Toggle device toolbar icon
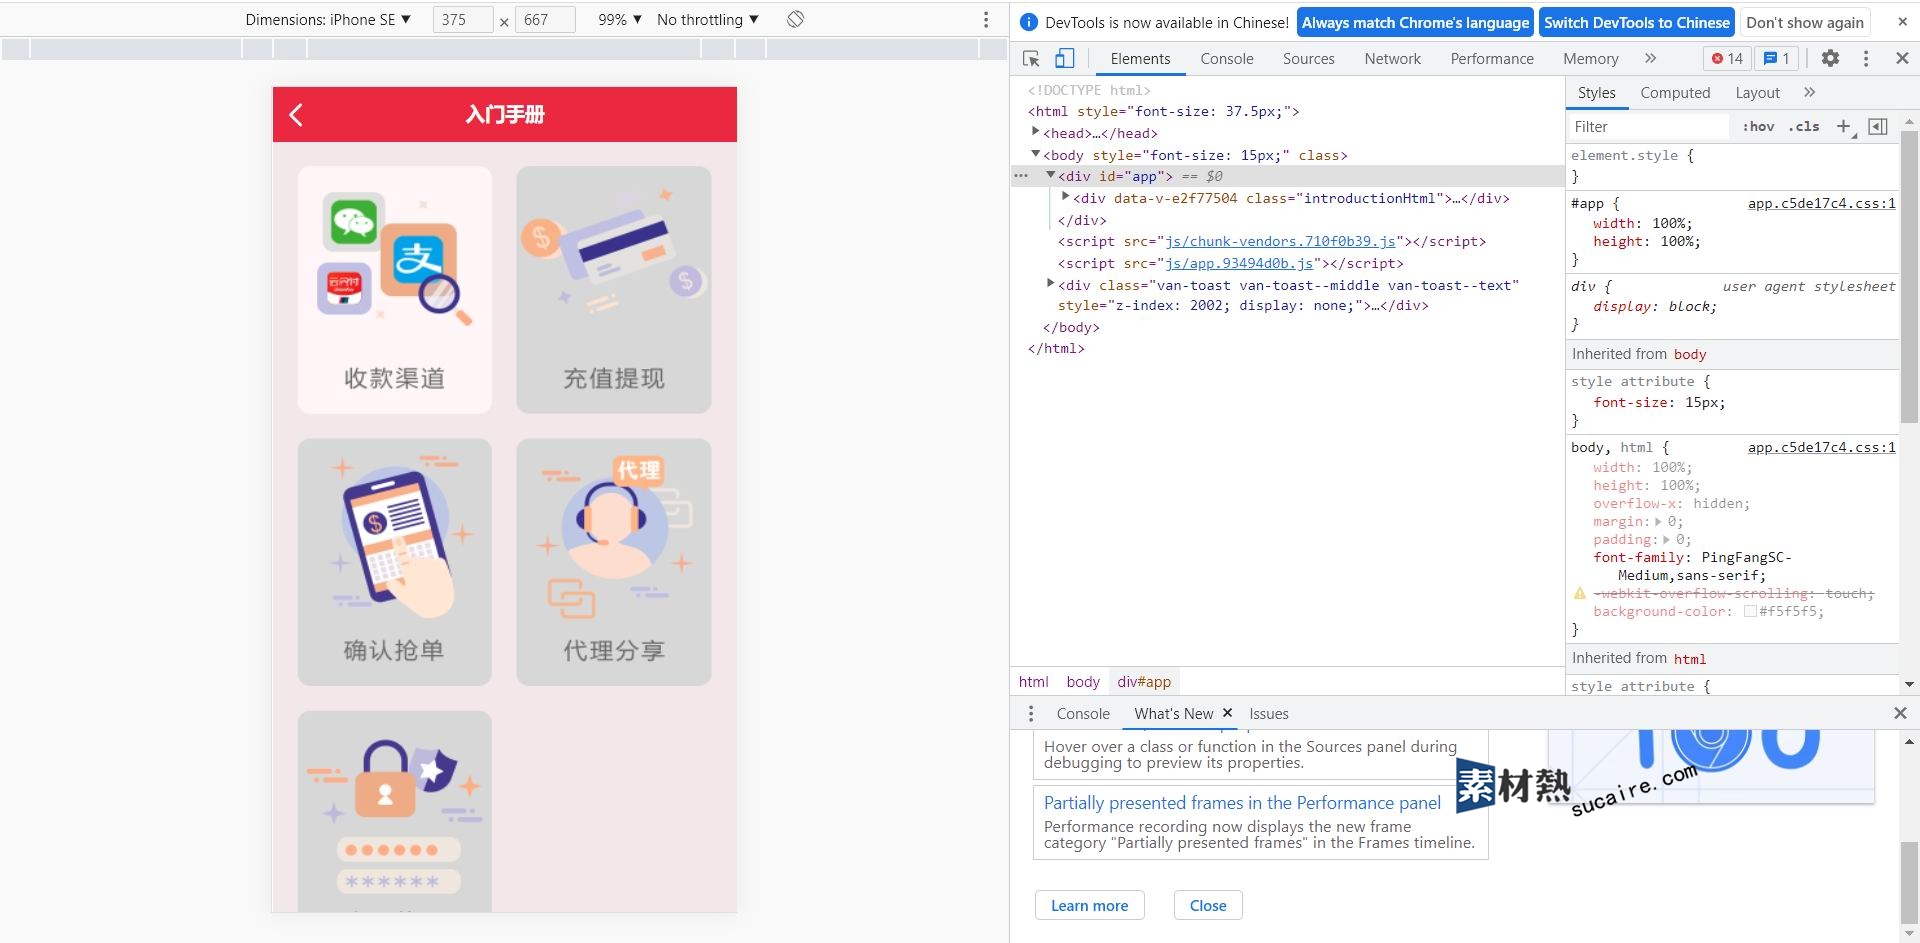The width and height of the screenshot is (1920, 943). (1065, 59)
